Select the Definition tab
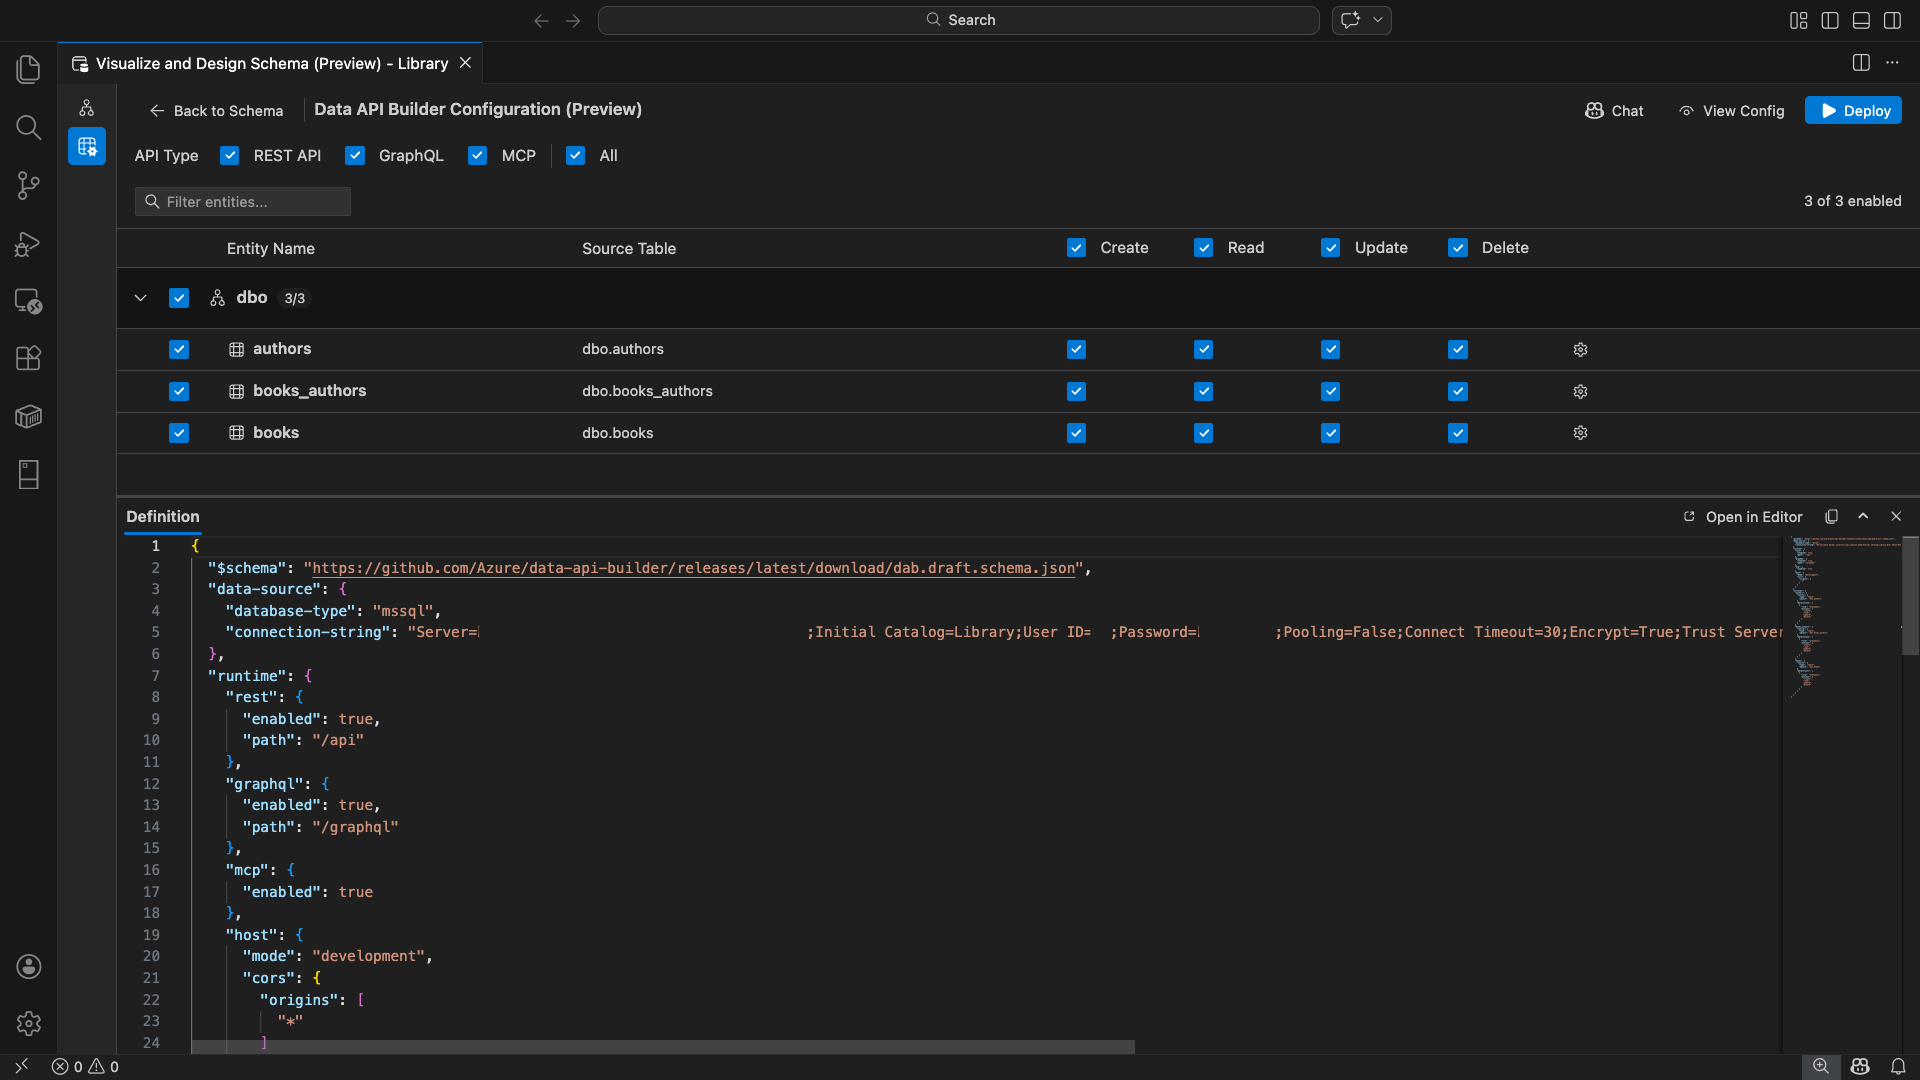Image resolution: width=1920 pixels, height=1080 pixels. (x=163, y=516)
